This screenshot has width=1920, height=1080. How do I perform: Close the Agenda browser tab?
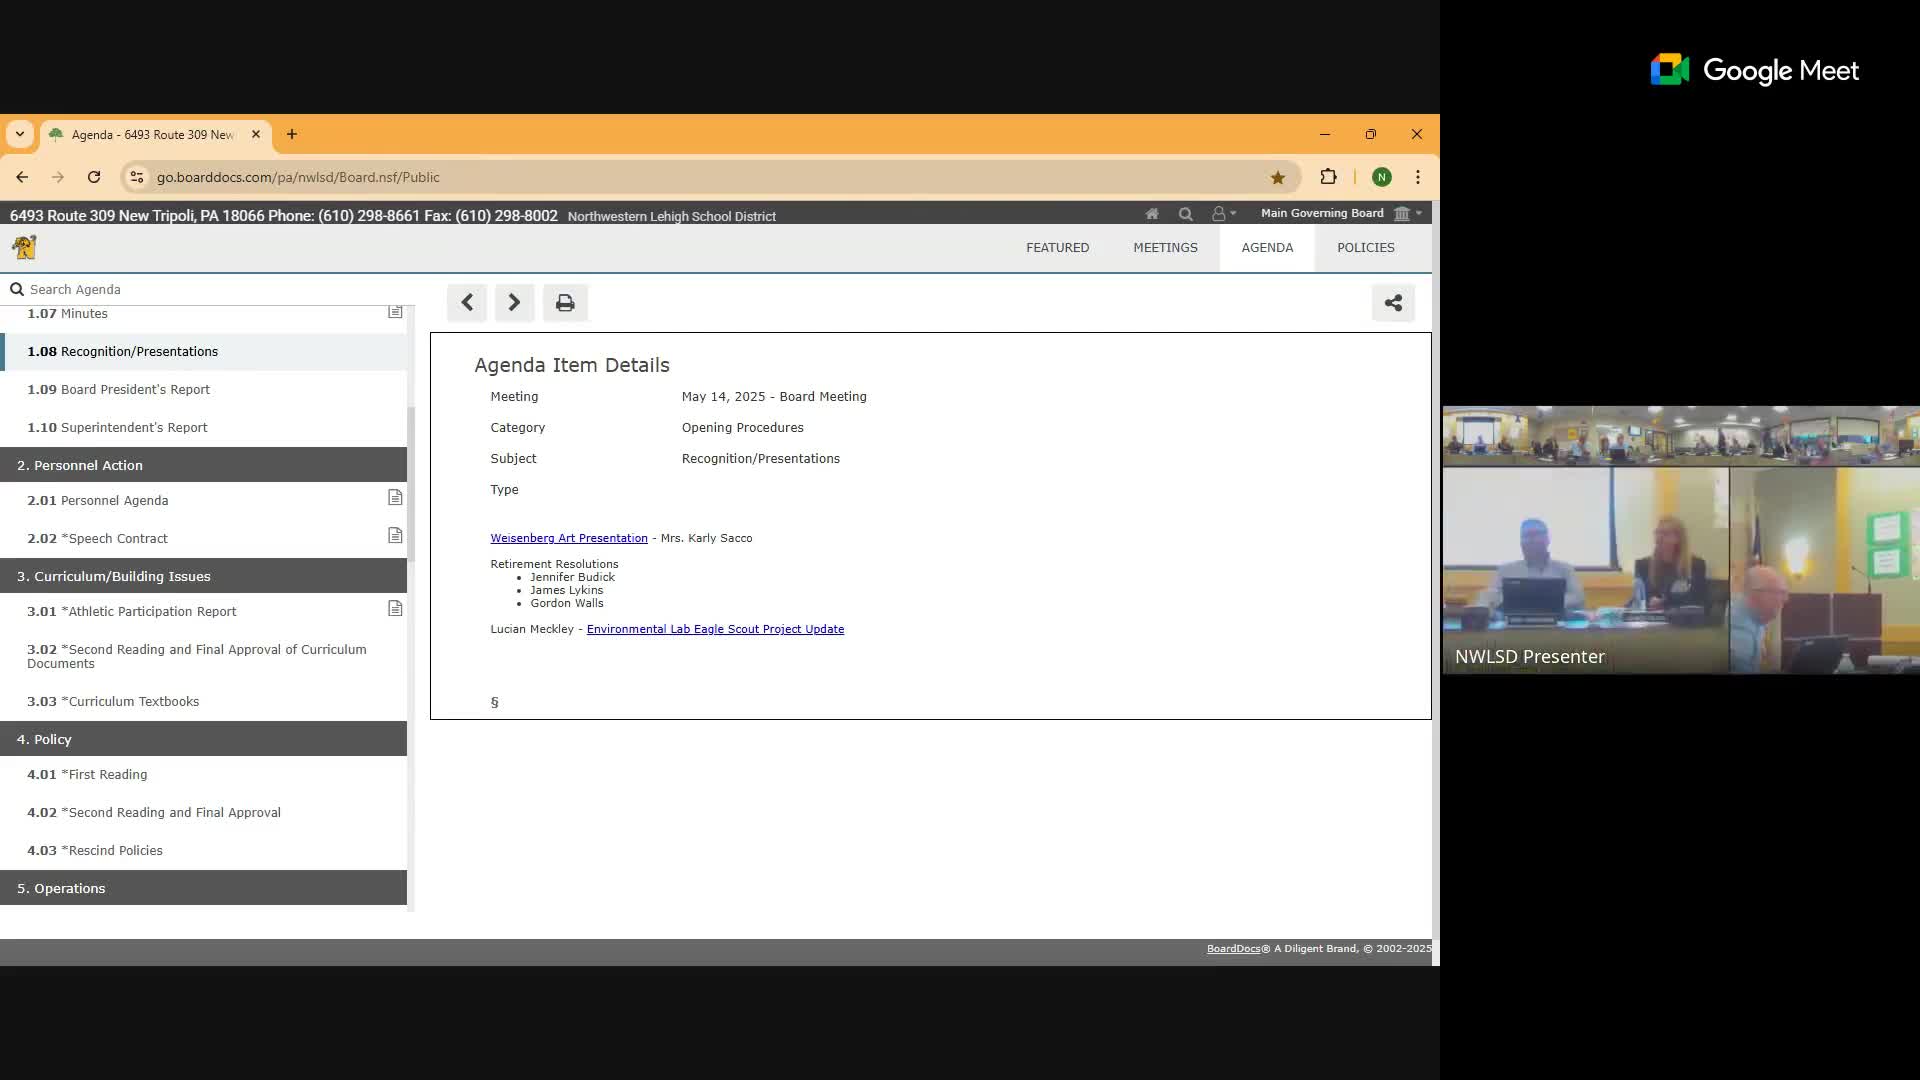[x=256, y=134]
